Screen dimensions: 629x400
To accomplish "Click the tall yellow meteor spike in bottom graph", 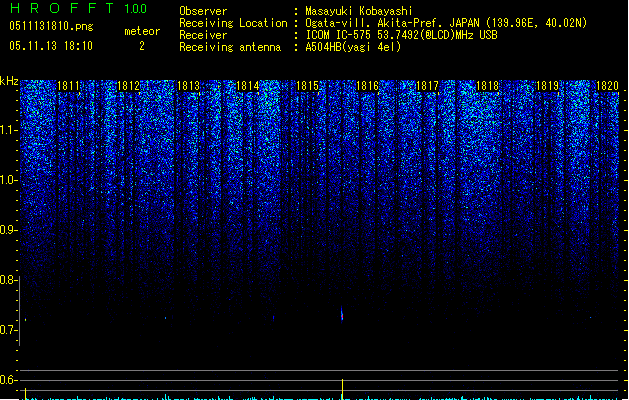I will pos(342,389).
